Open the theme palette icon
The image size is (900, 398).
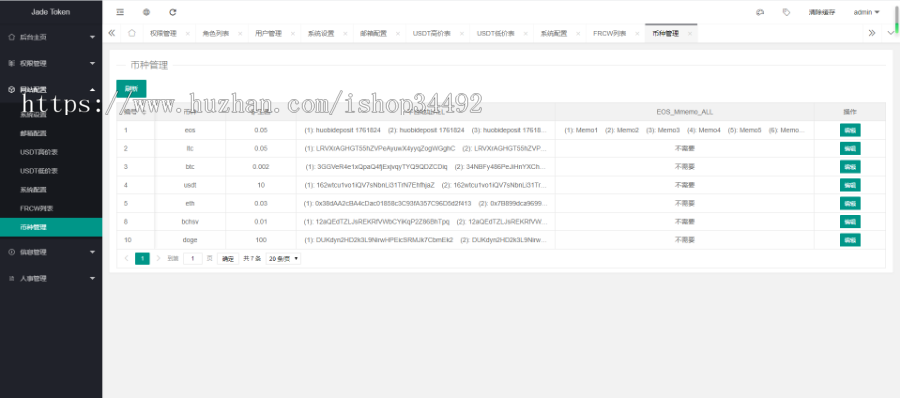(760, 12)
